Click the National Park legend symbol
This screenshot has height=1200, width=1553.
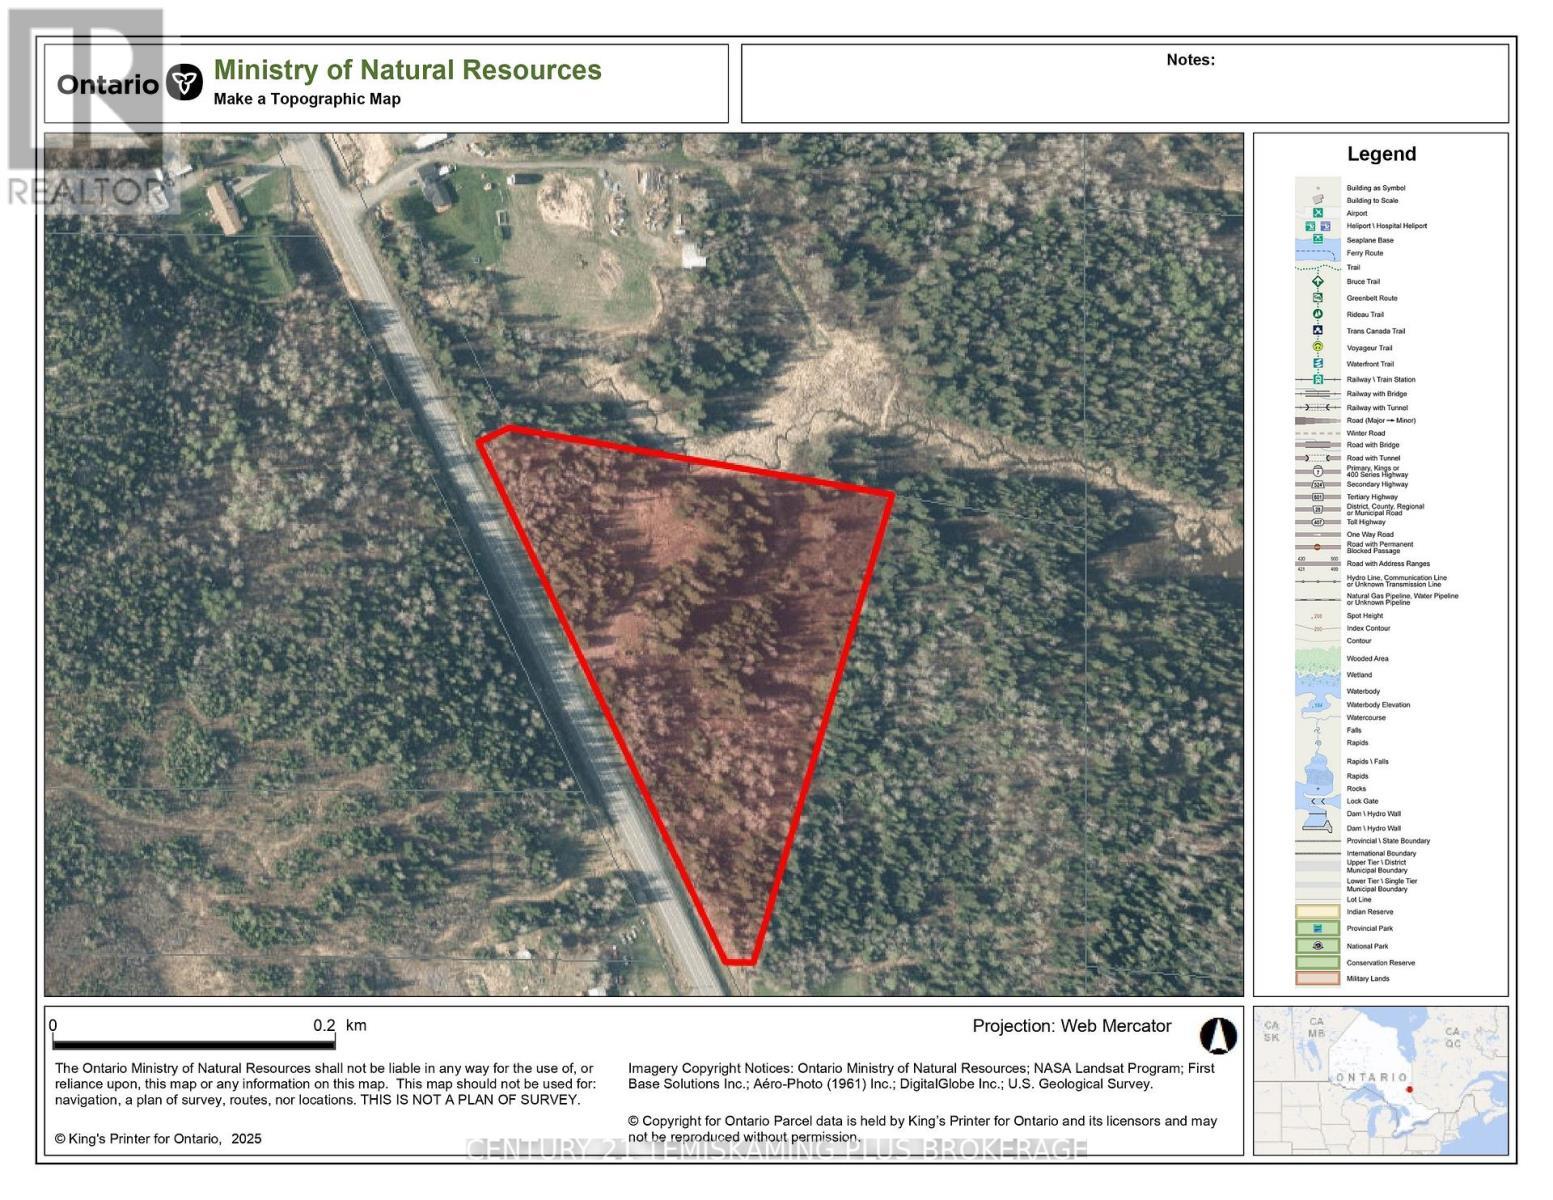coord(1318,945)
